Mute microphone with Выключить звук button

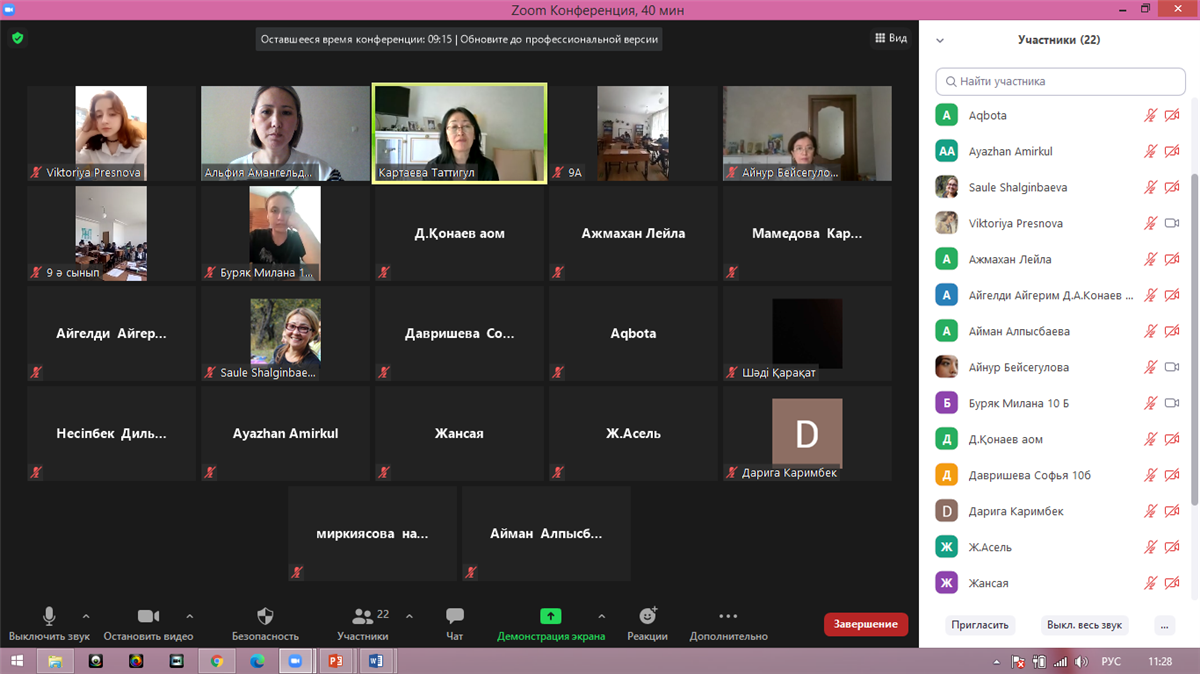[x=49, y=617]
